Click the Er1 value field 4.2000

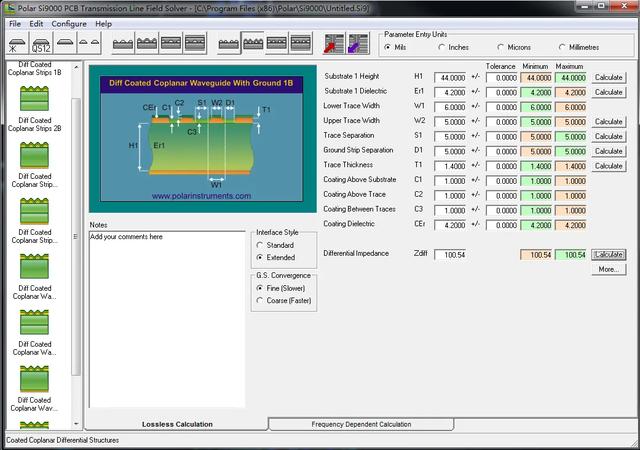click(450, 92)
